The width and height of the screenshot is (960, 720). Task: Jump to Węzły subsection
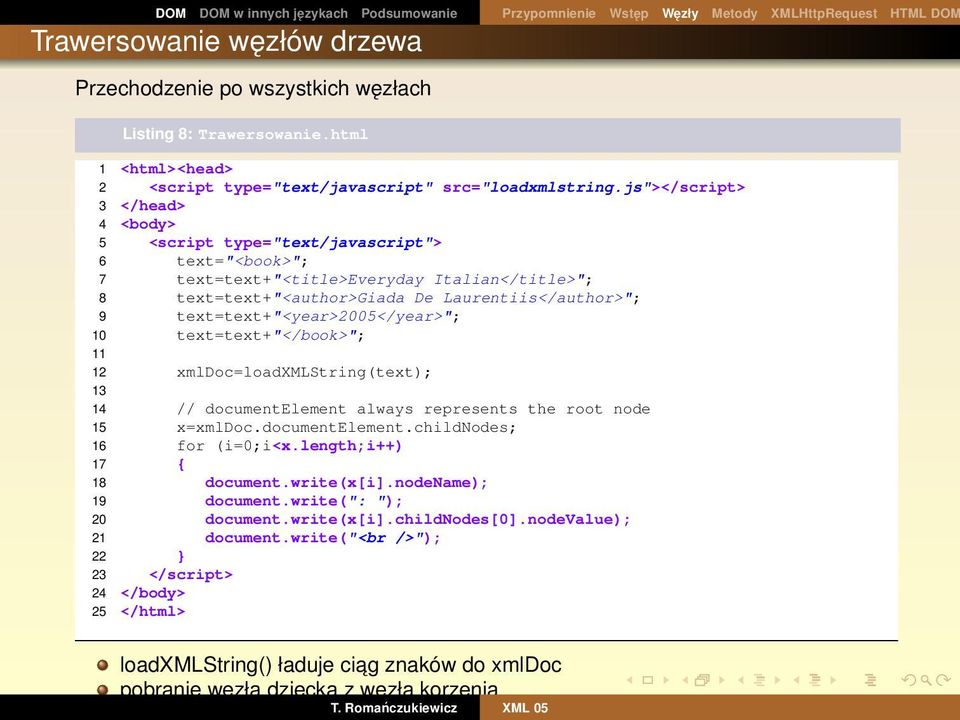(680, 13)
